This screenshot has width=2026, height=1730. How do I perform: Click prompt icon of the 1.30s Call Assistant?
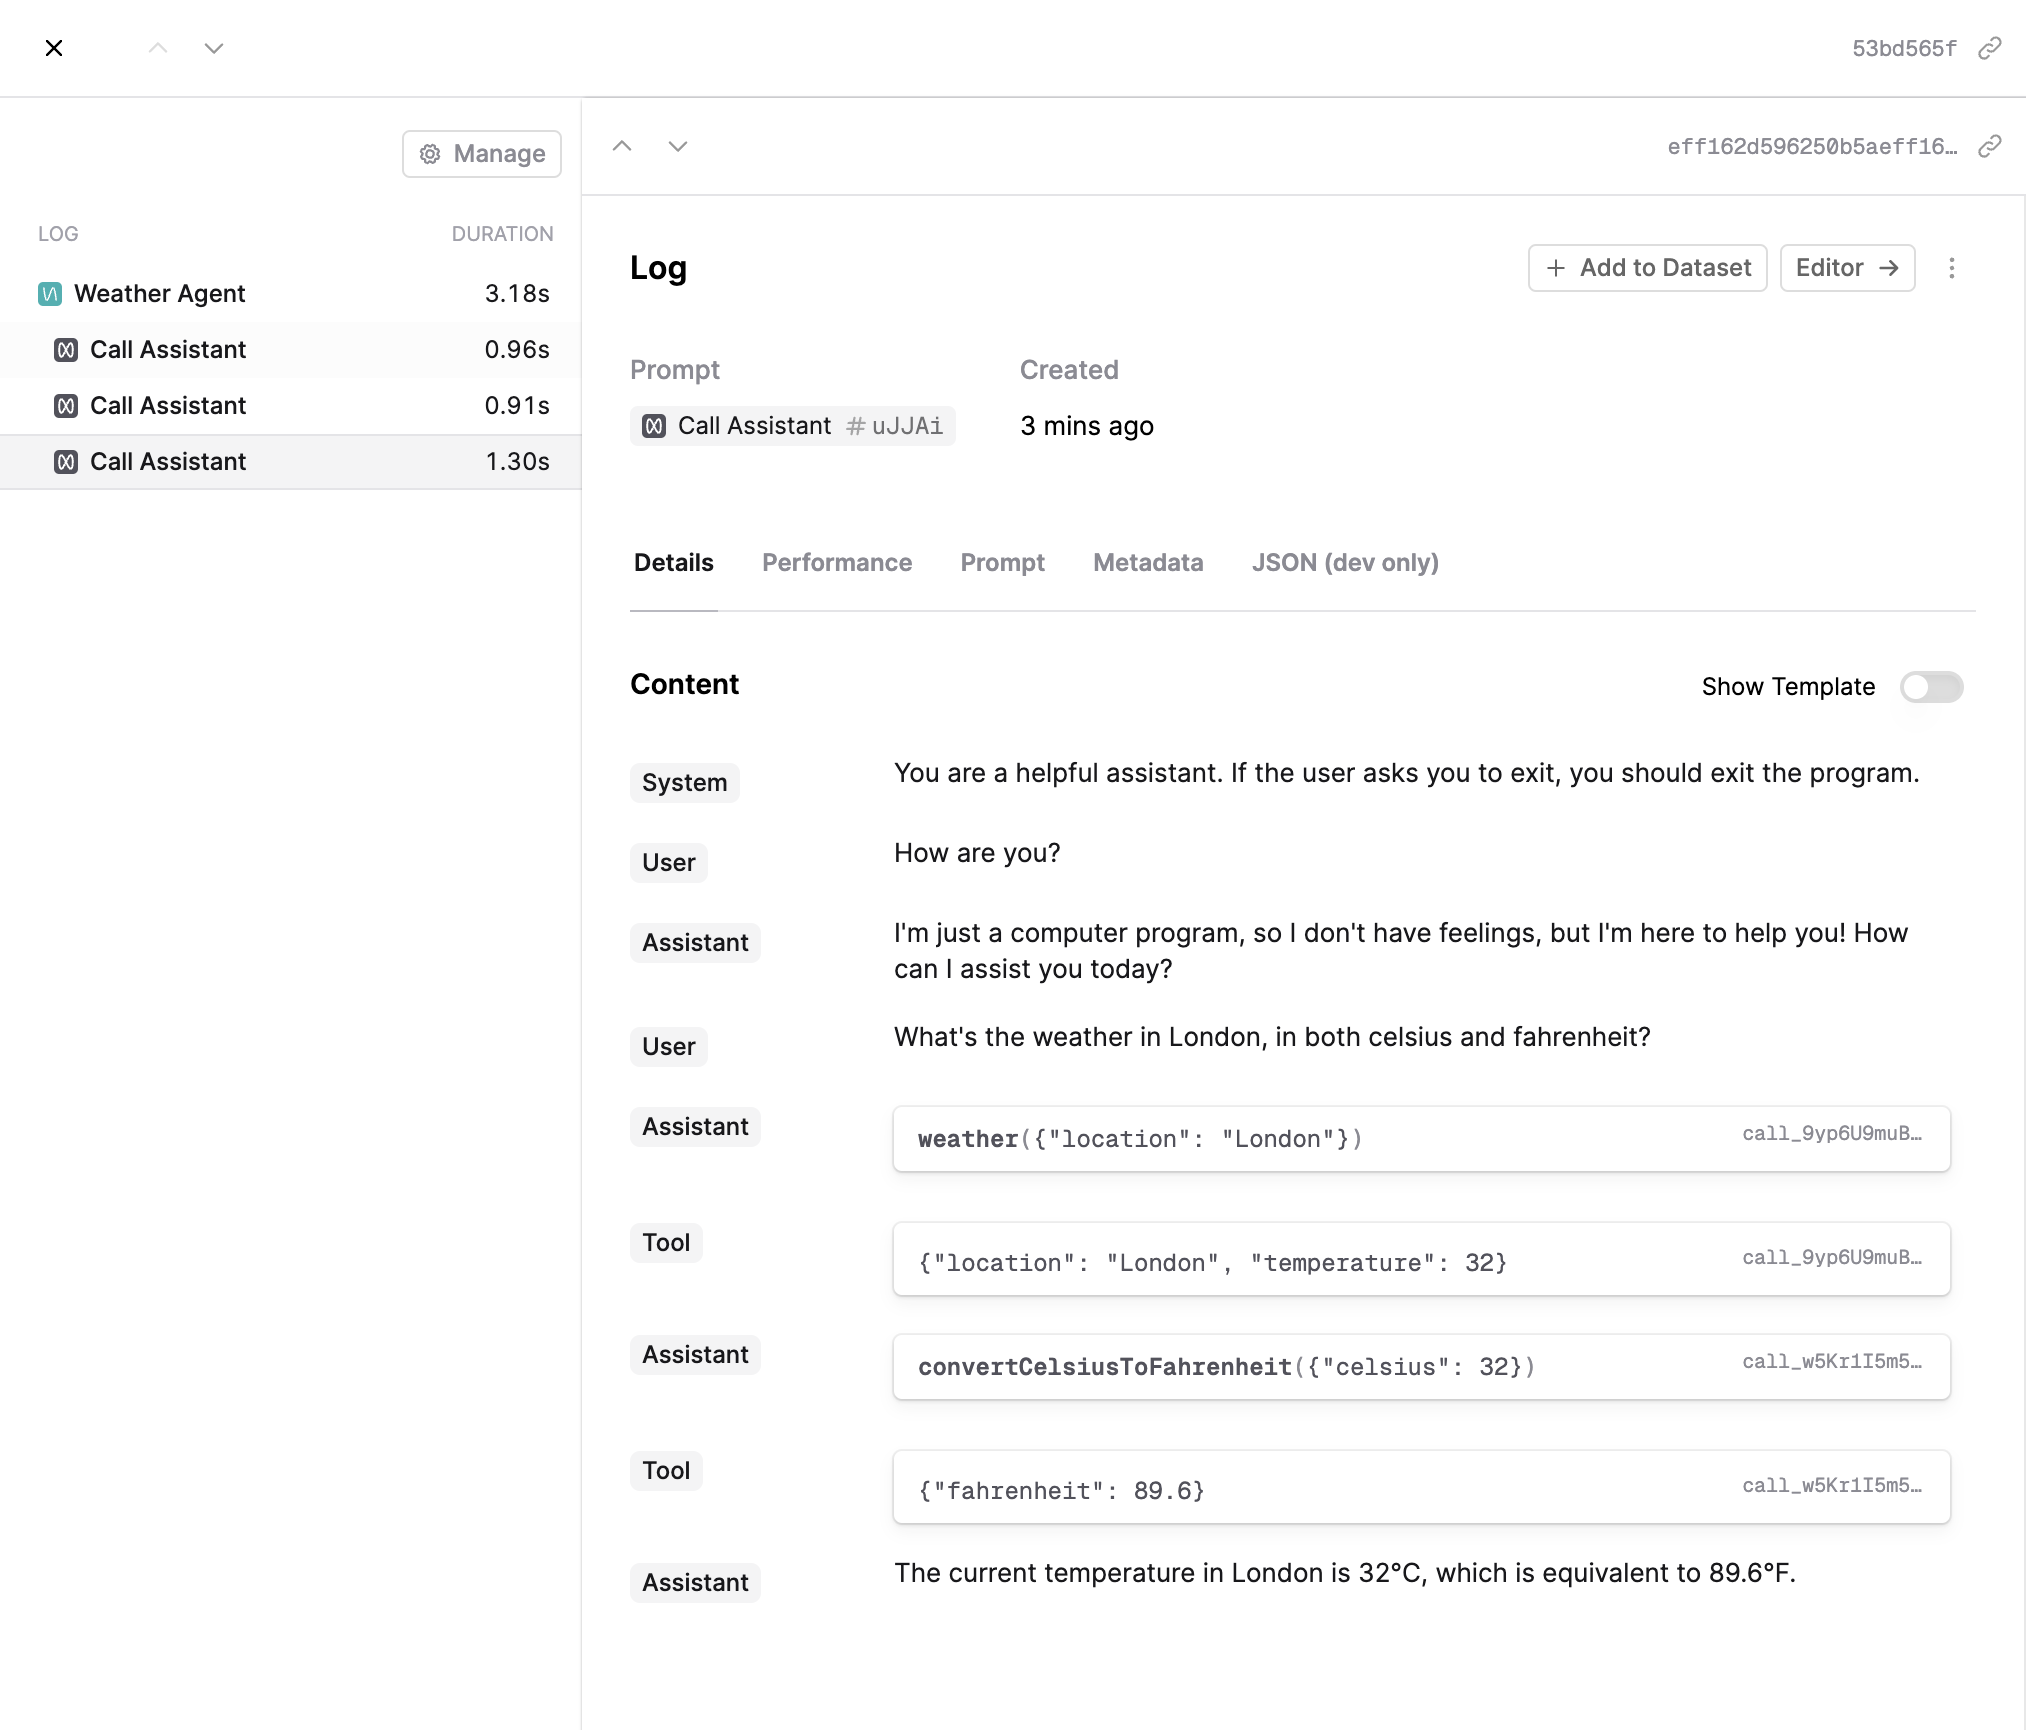point(66,462)
